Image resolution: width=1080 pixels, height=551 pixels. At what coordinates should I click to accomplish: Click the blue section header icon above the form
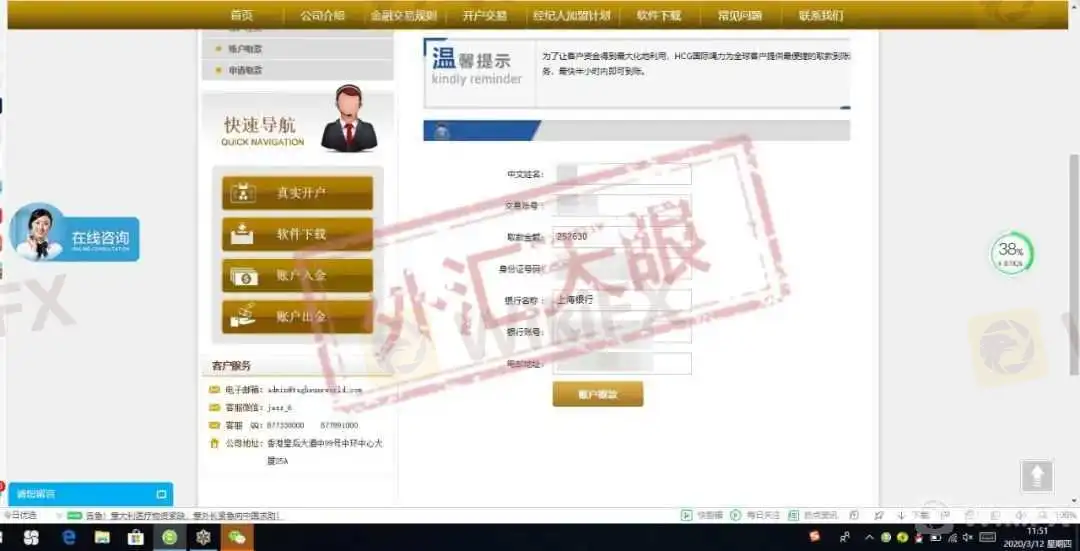442,132
